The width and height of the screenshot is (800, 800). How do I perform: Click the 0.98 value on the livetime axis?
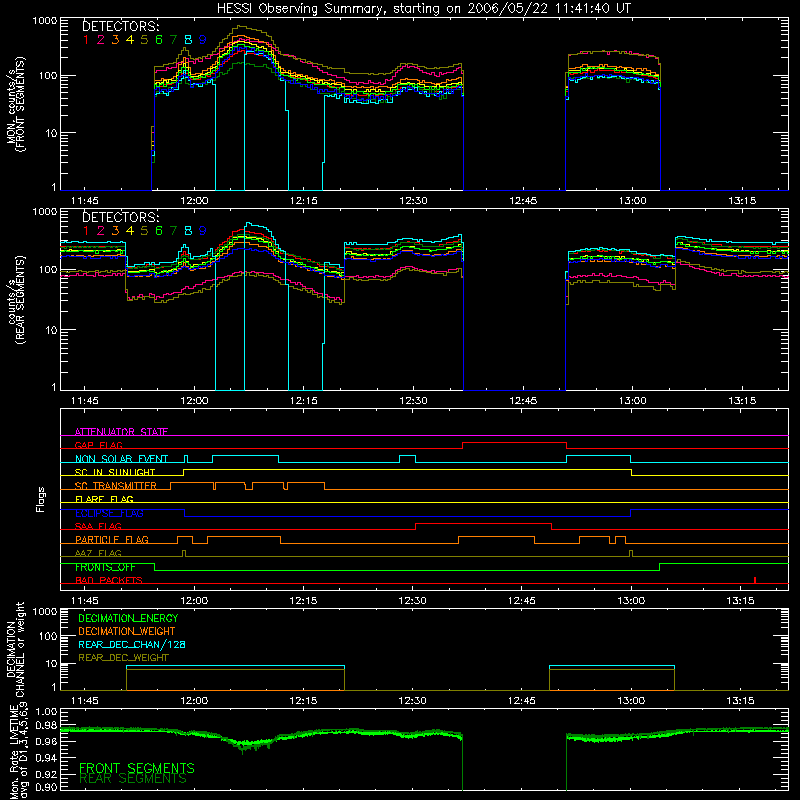pyautogui.click(x=46, y=726)
